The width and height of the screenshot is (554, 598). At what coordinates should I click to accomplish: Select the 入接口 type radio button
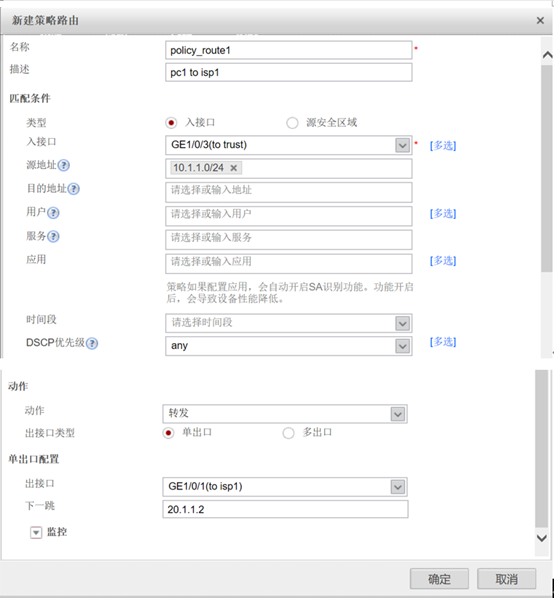click(171, 123)
